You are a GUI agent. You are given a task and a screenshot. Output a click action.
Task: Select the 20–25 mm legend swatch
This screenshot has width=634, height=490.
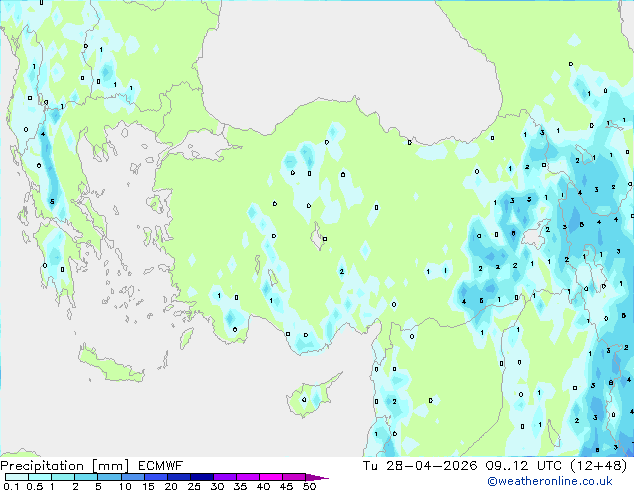pyautogui.click(x=178, y=477)
